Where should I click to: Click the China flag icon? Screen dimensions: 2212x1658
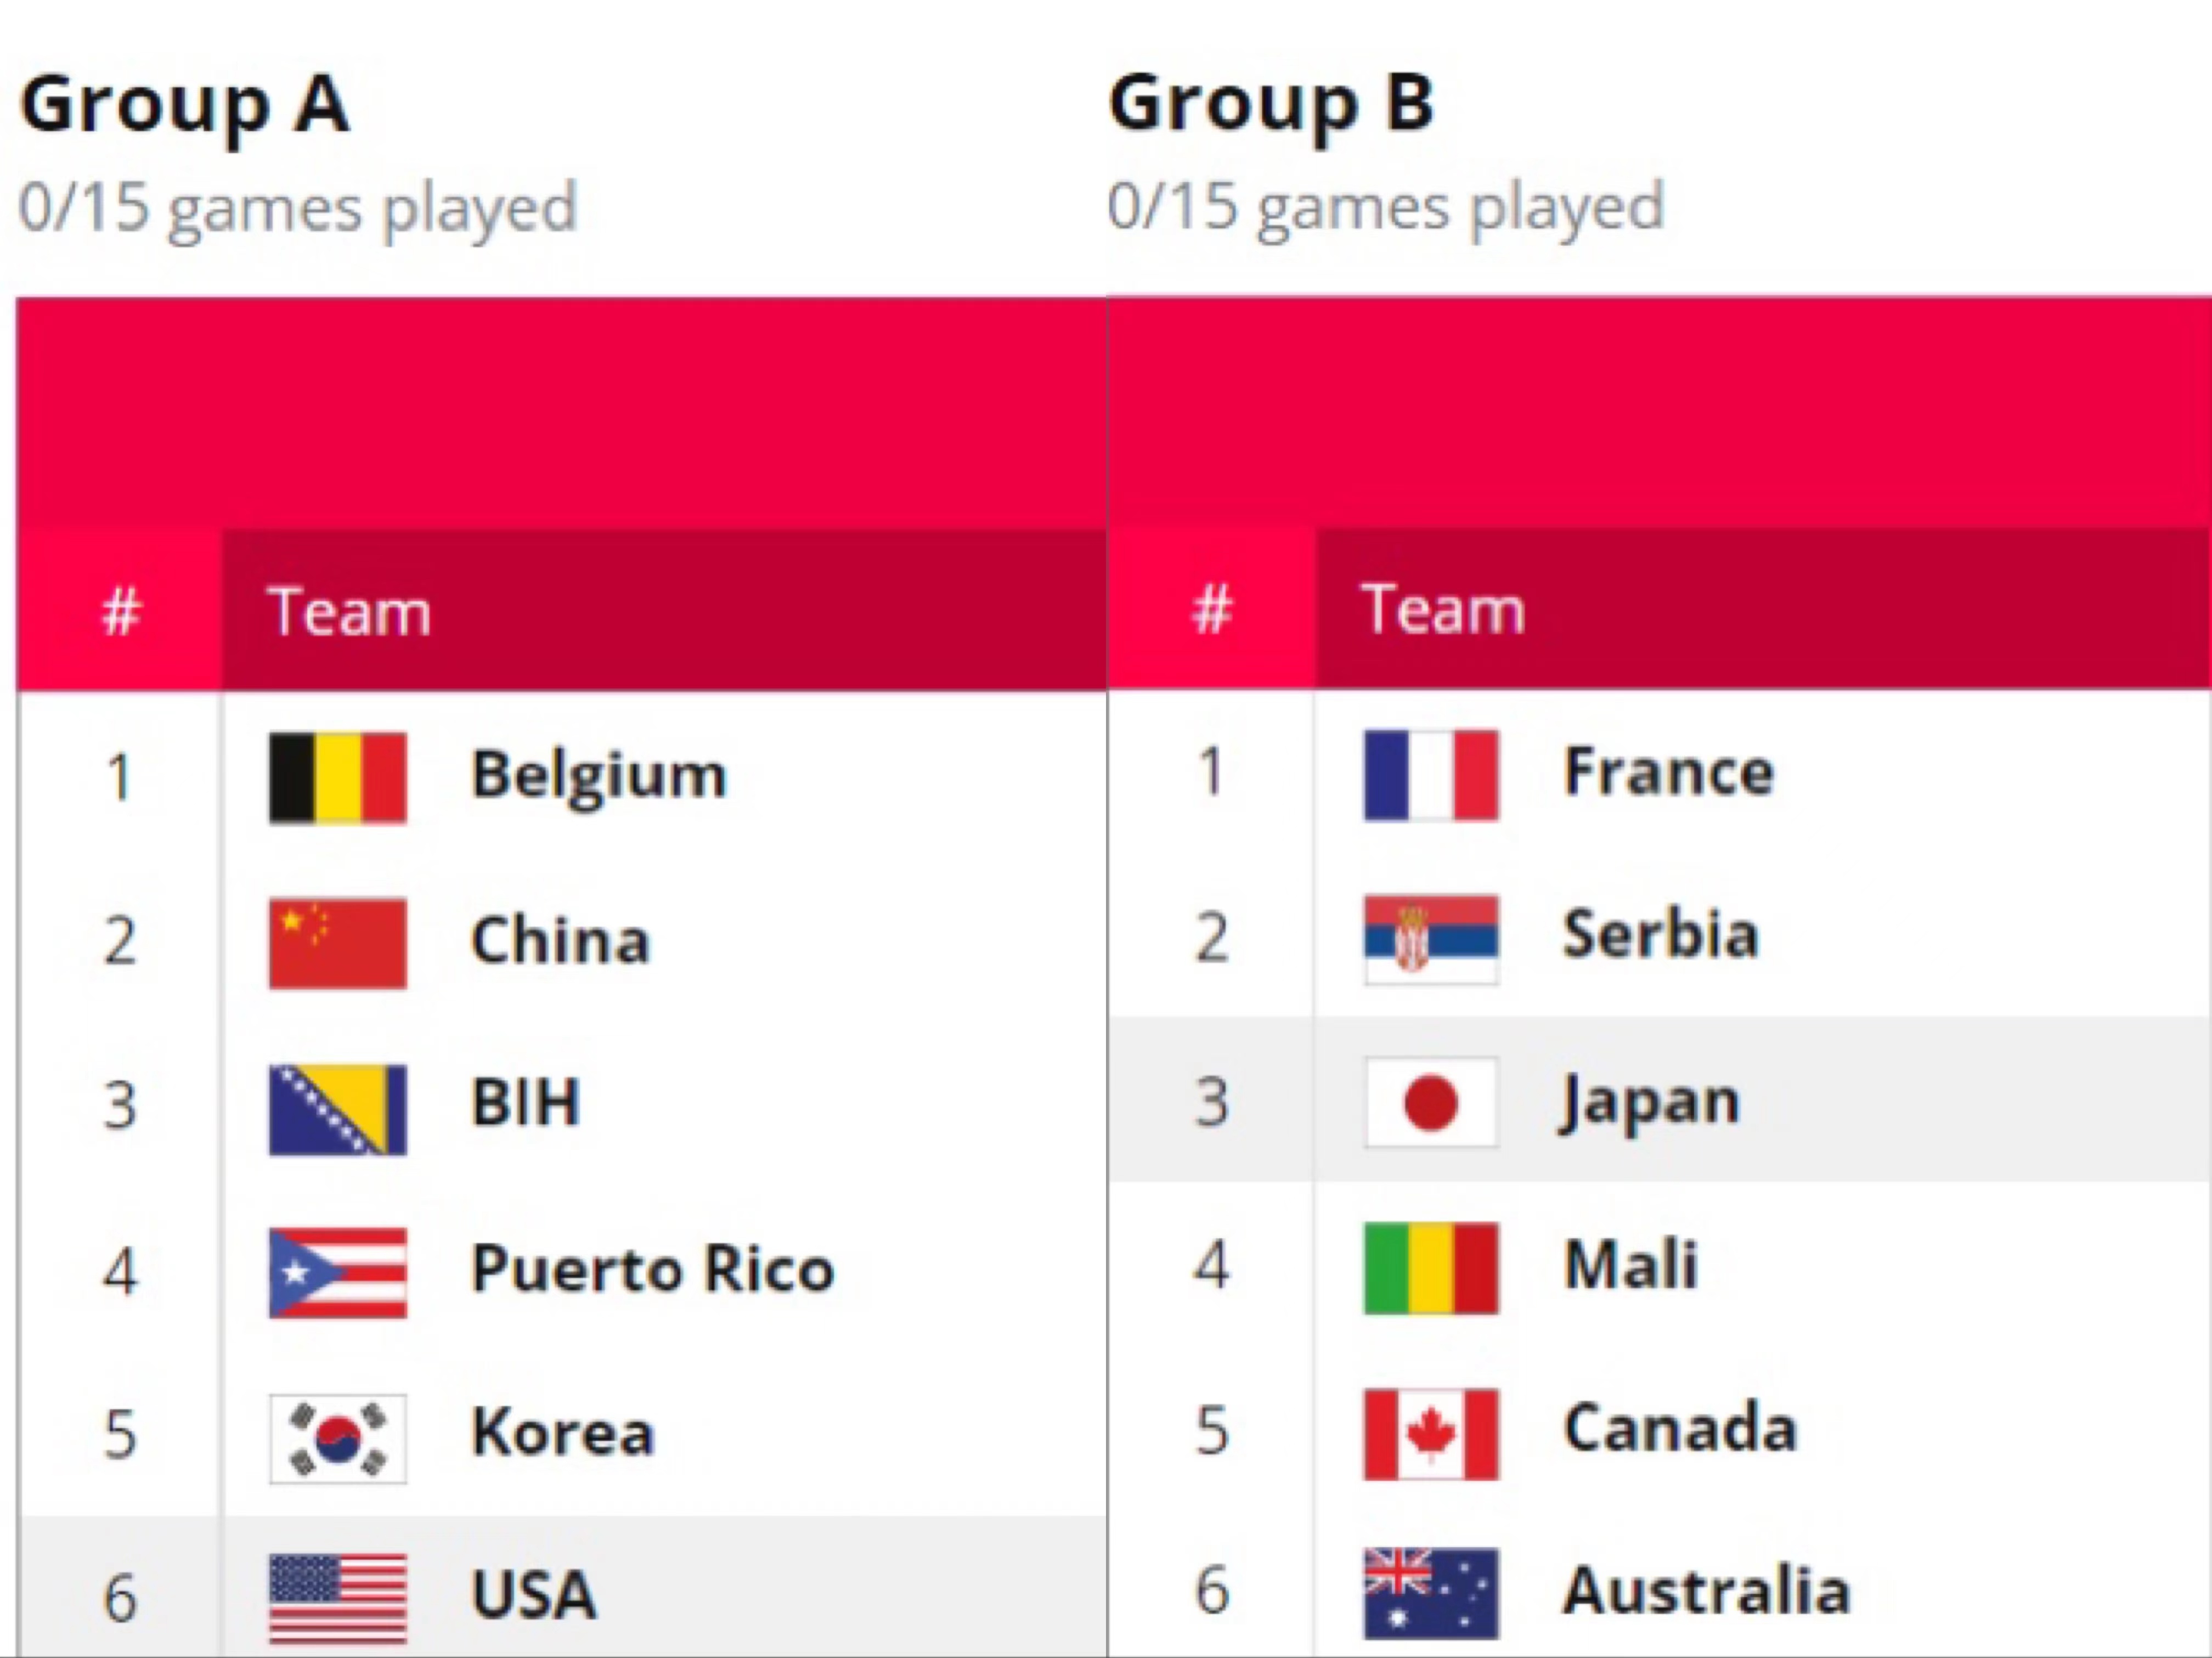(338, 943)
